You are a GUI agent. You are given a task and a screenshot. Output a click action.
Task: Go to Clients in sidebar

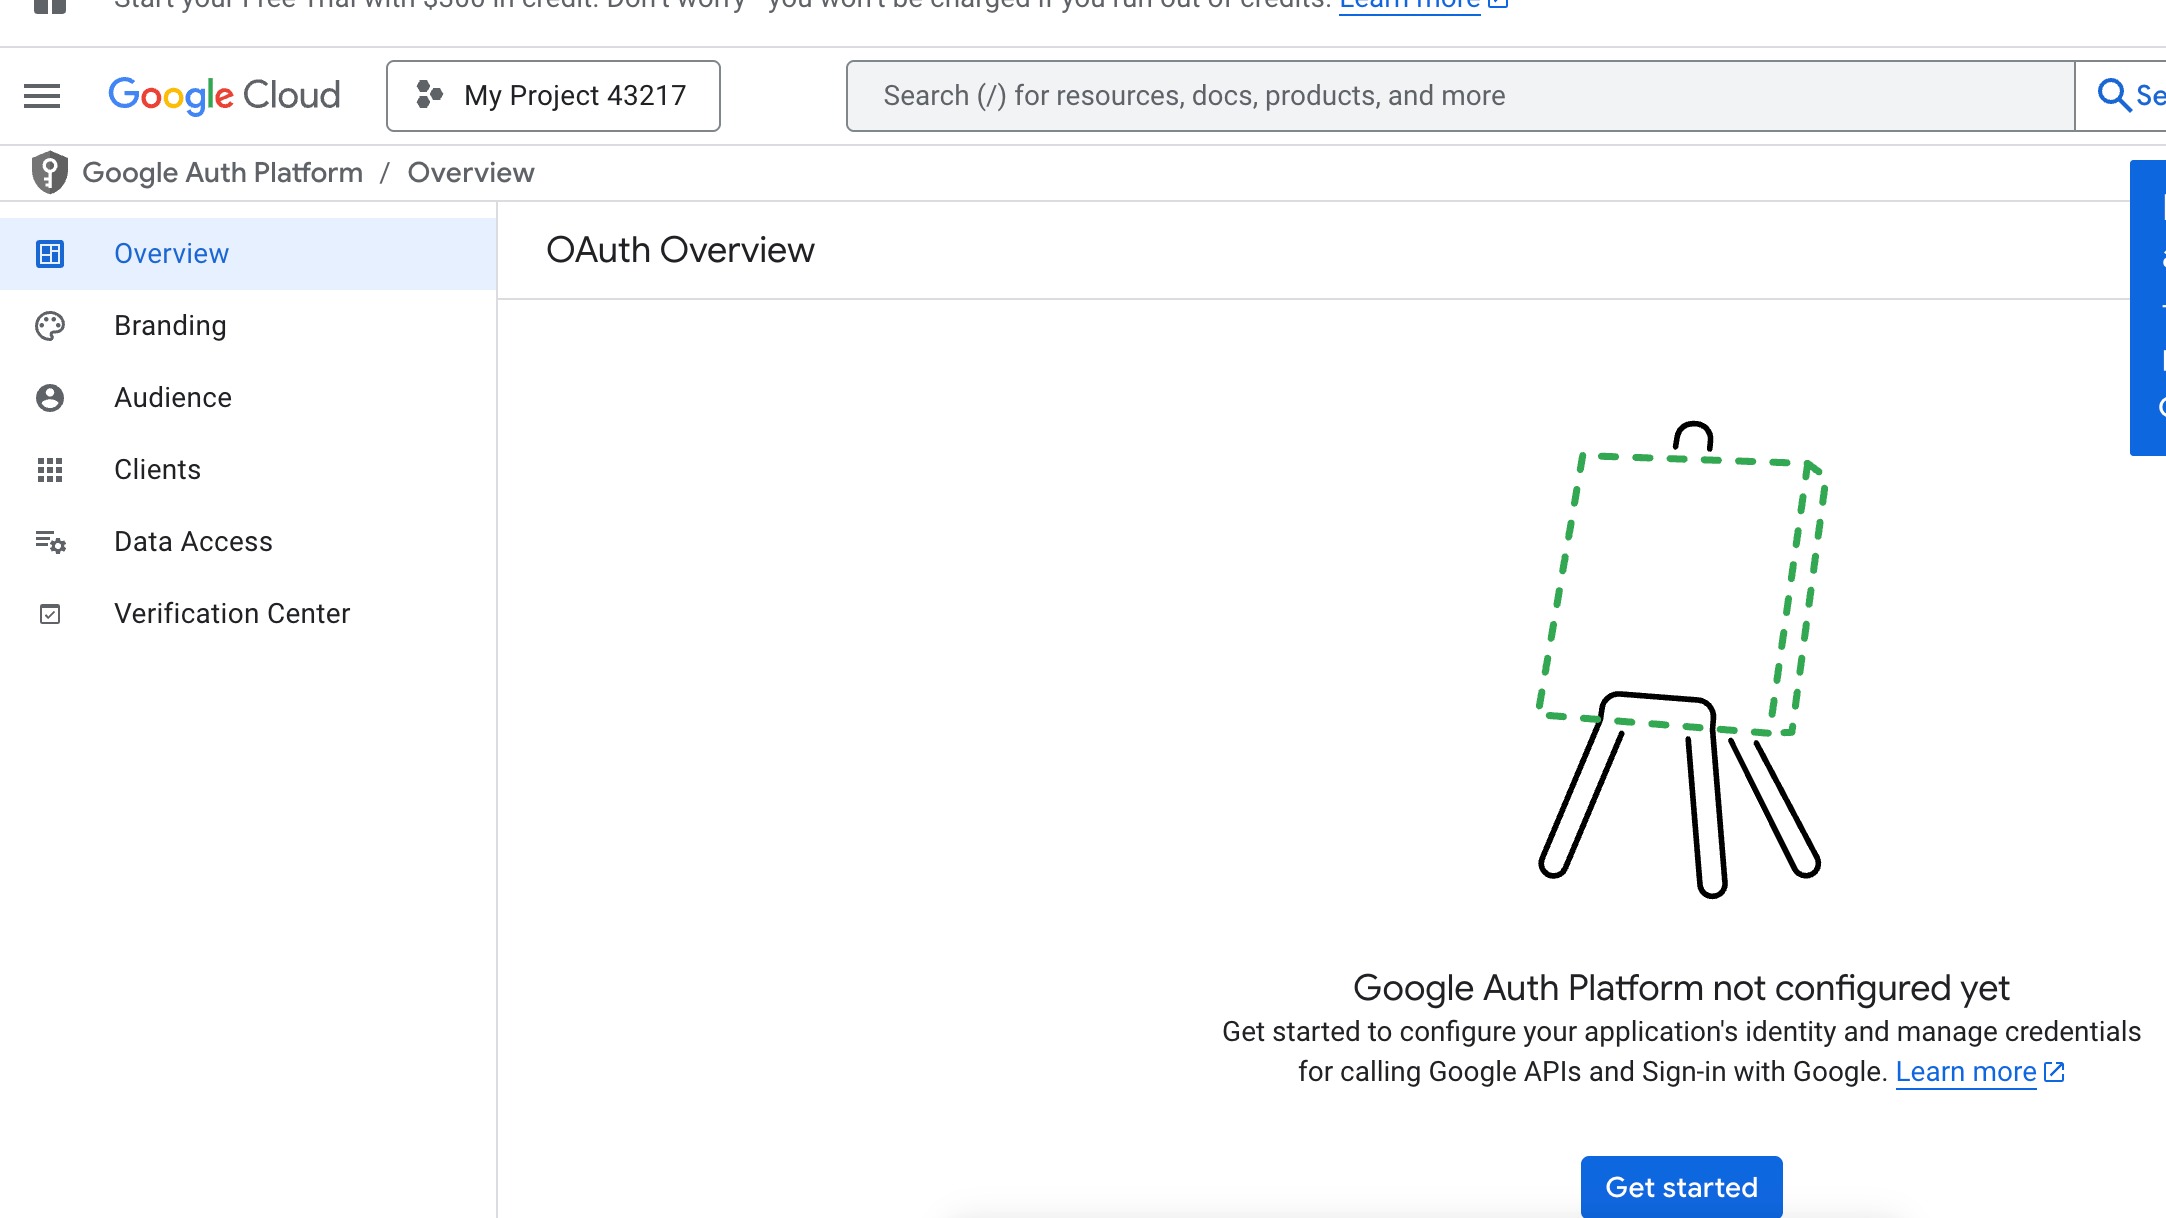[157, 470]
